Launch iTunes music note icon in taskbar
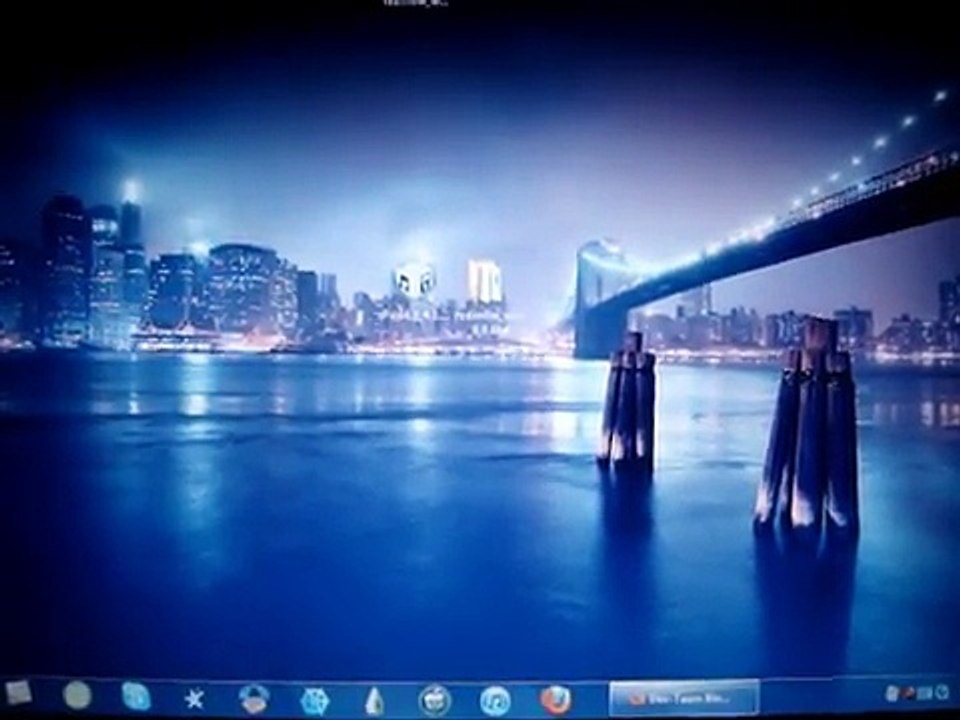The height and width of the screenshot is (720, 960). click(495, 700)
